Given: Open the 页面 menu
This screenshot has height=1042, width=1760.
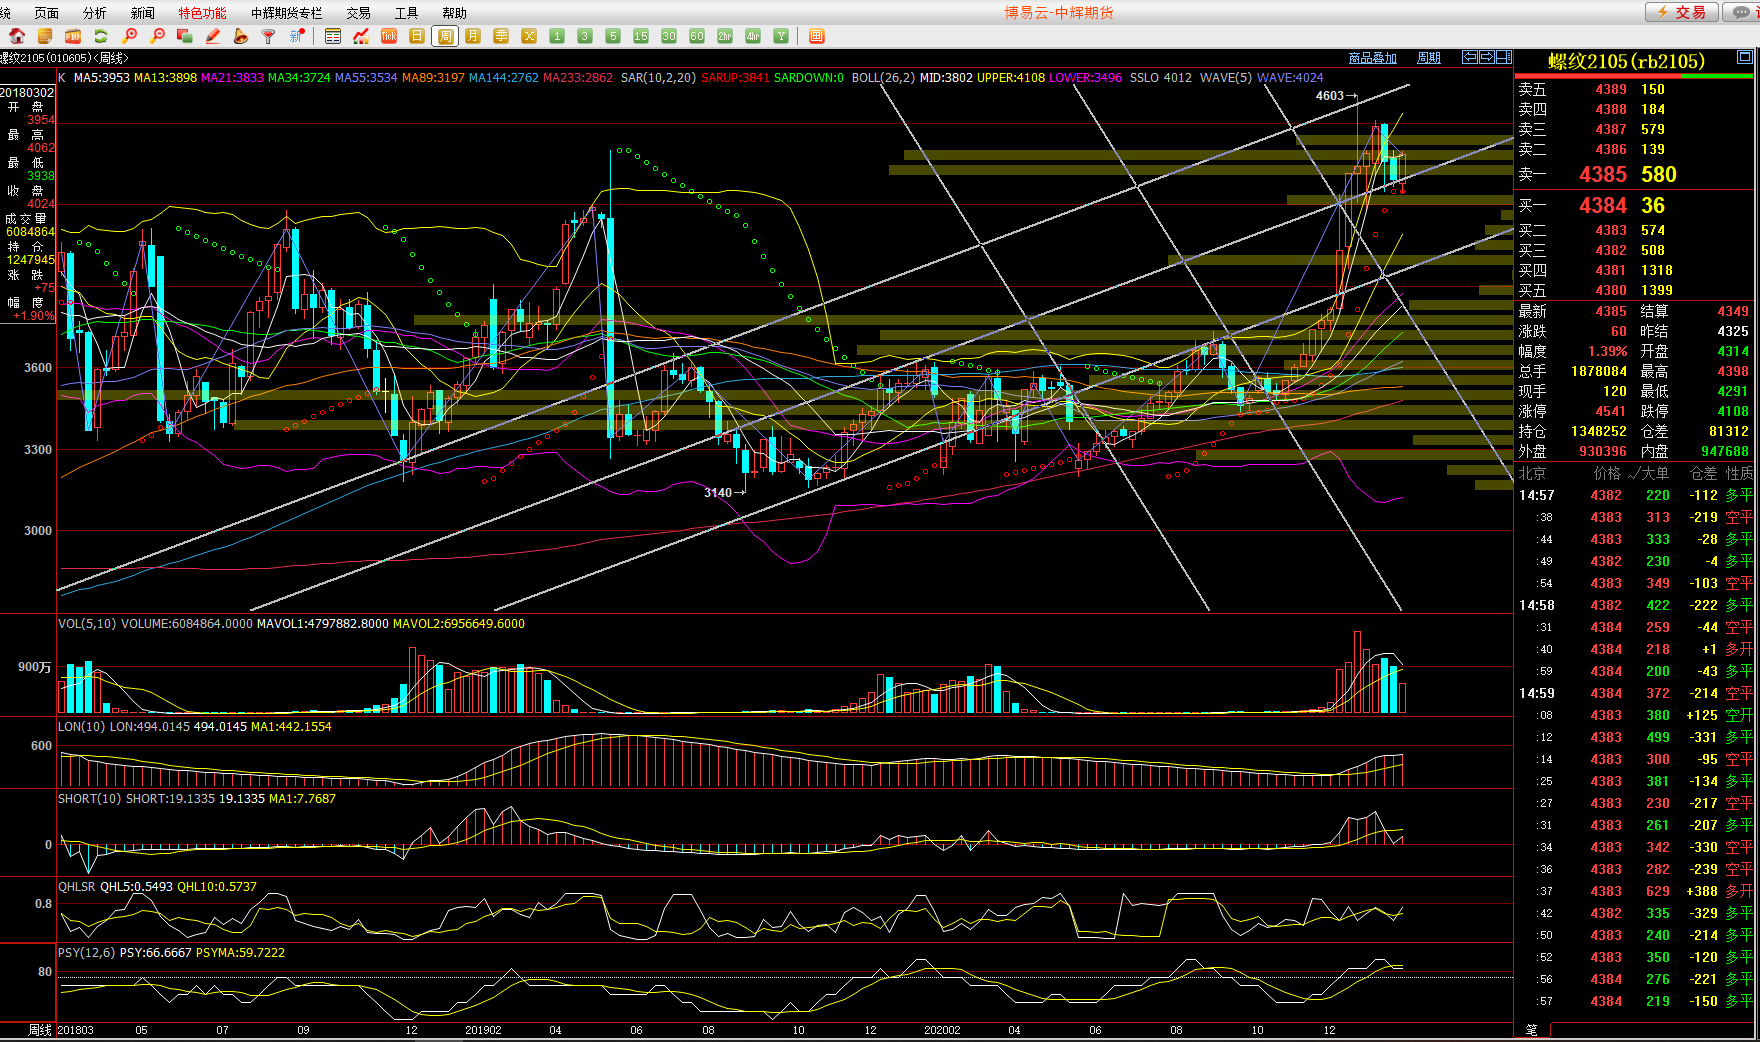Looking at the screenshot, I should click(46, 13).
